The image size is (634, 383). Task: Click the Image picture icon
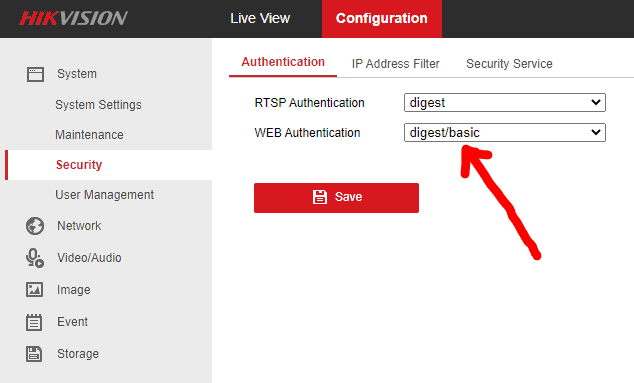pos(34,290)
